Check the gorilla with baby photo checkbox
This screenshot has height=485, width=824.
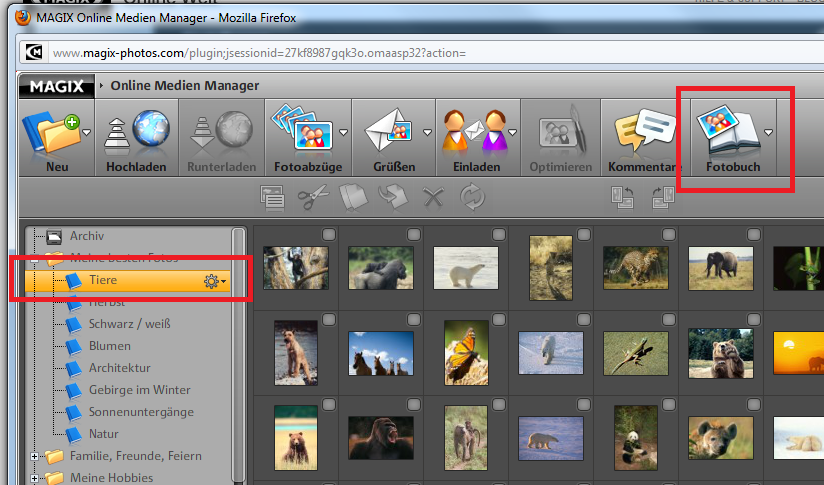(x=414, y=234)
